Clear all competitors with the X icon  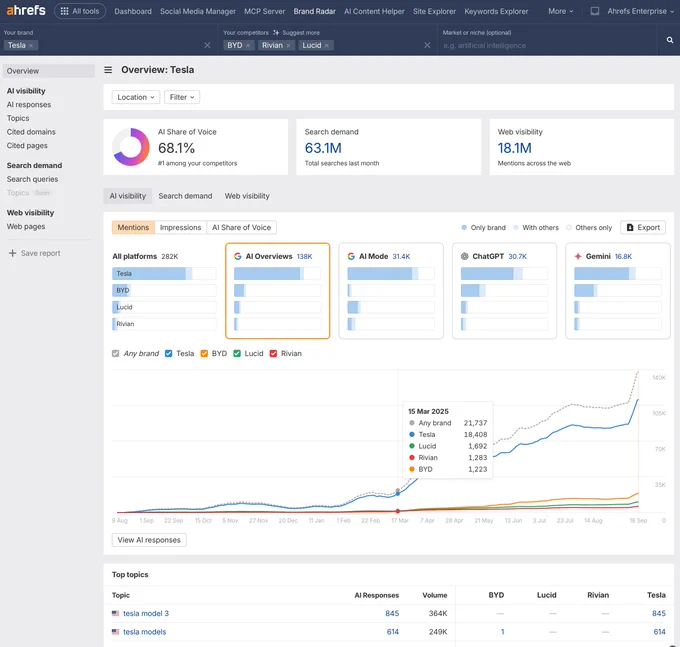click(x=427, y=45)
